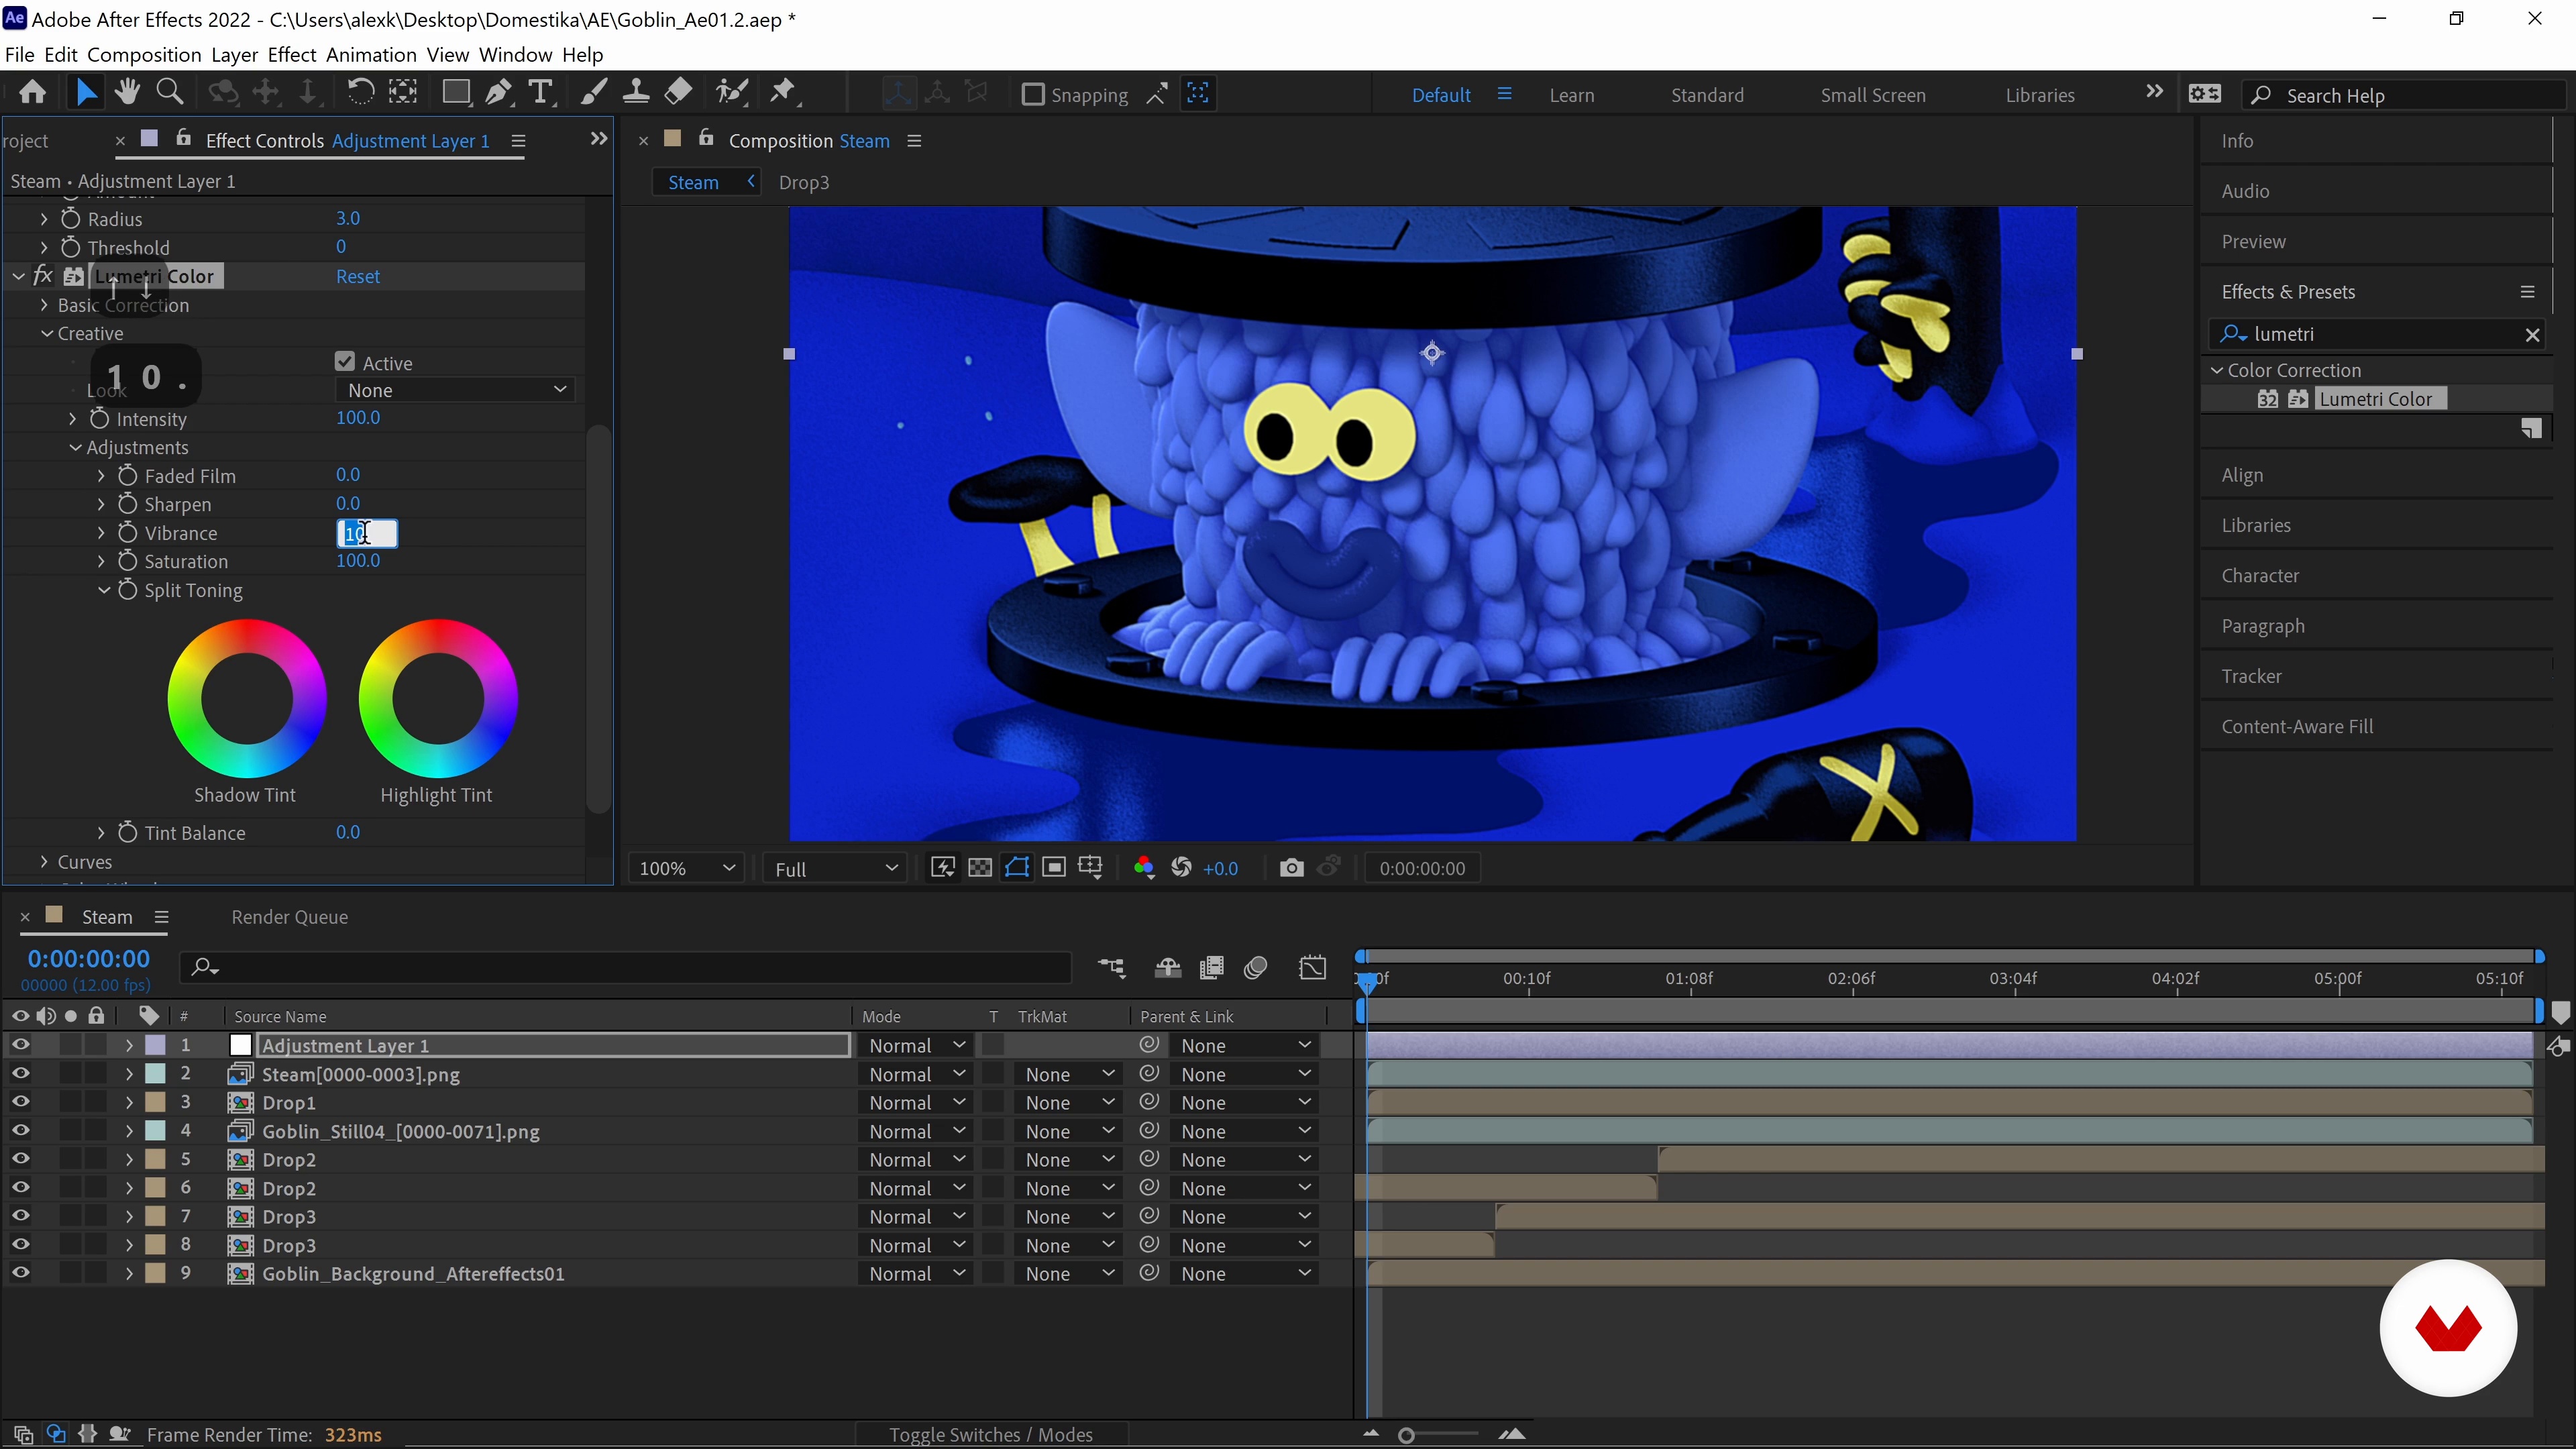Image resolution: width=2576 pixels, height=1449 pixels.
Task: Click the Highlight Tint color wheel
Action: (438, 697)
